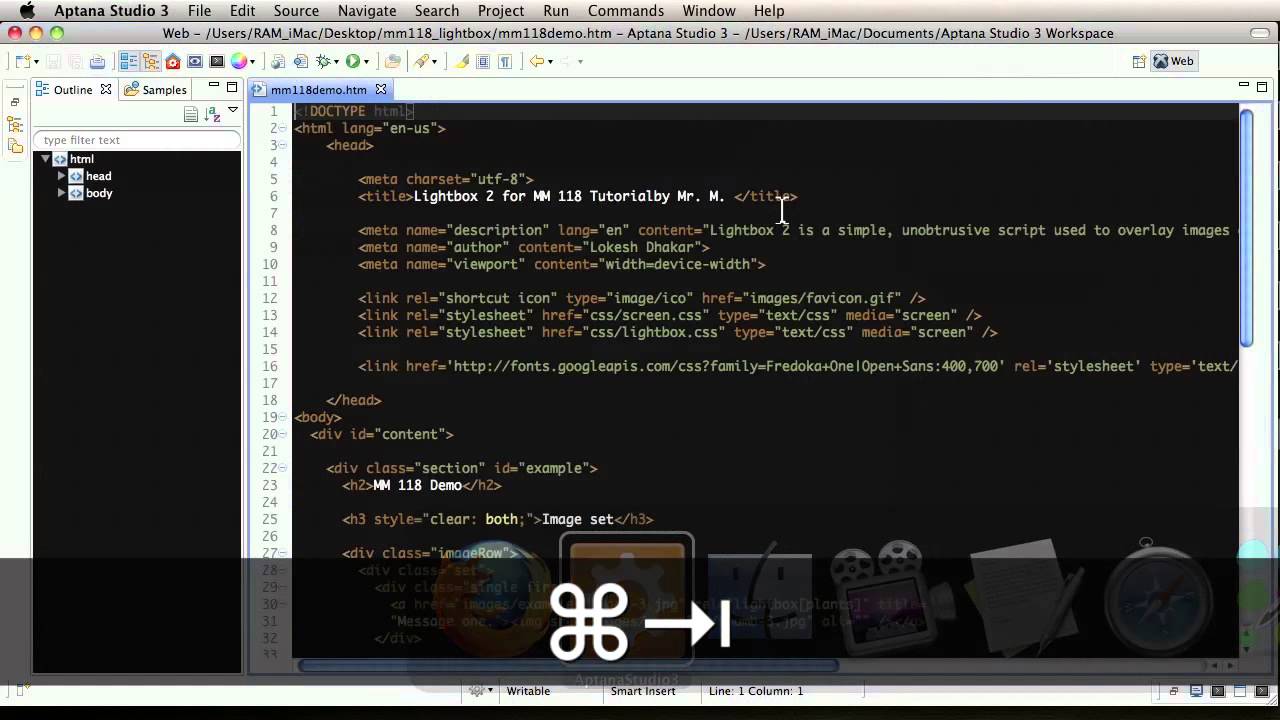Click the Print toolbar icon
This screenshot has width=1280, height=720.
97,61
